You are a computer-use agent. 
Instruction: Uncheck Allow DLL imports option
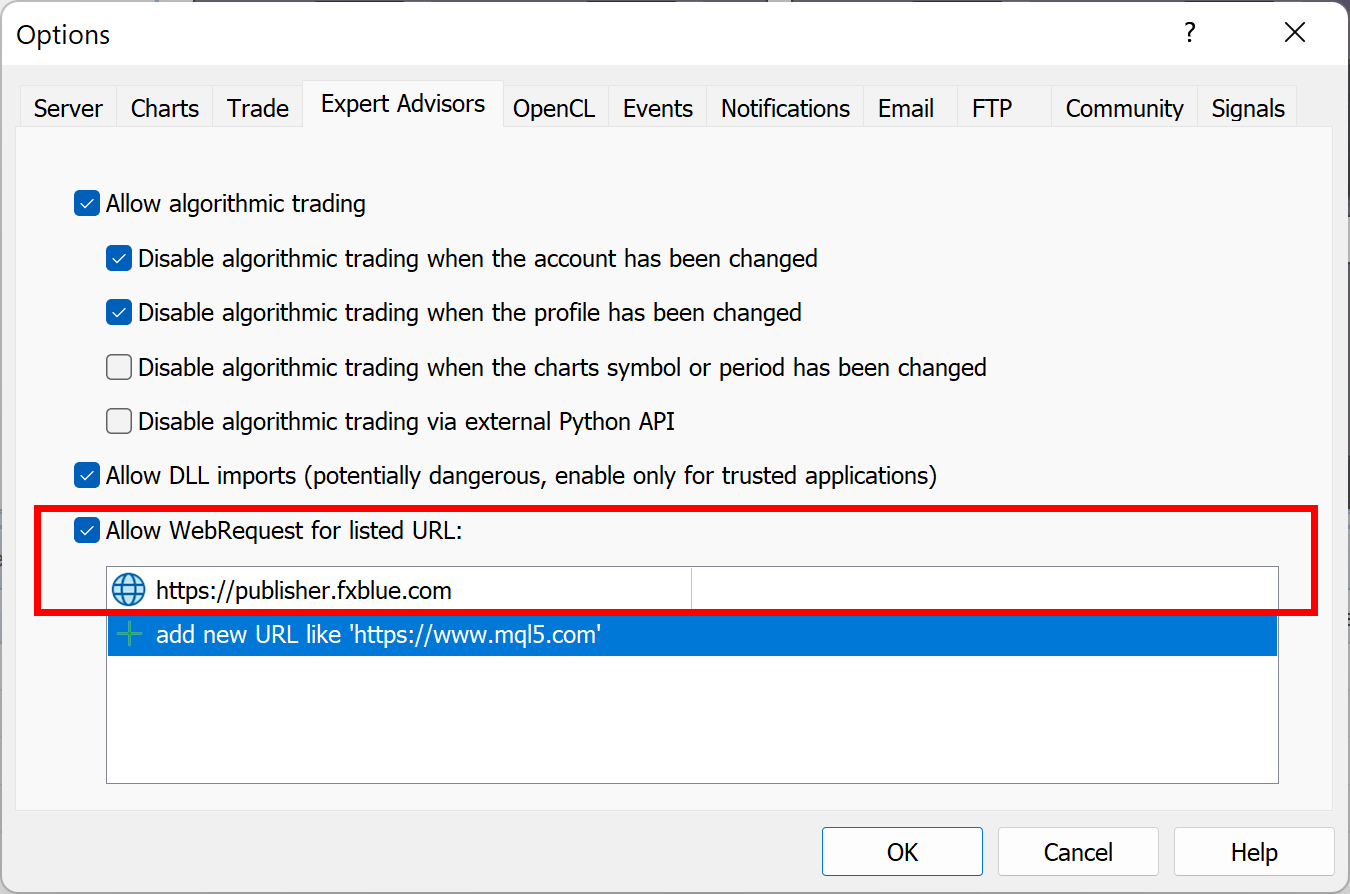point(88,476)
